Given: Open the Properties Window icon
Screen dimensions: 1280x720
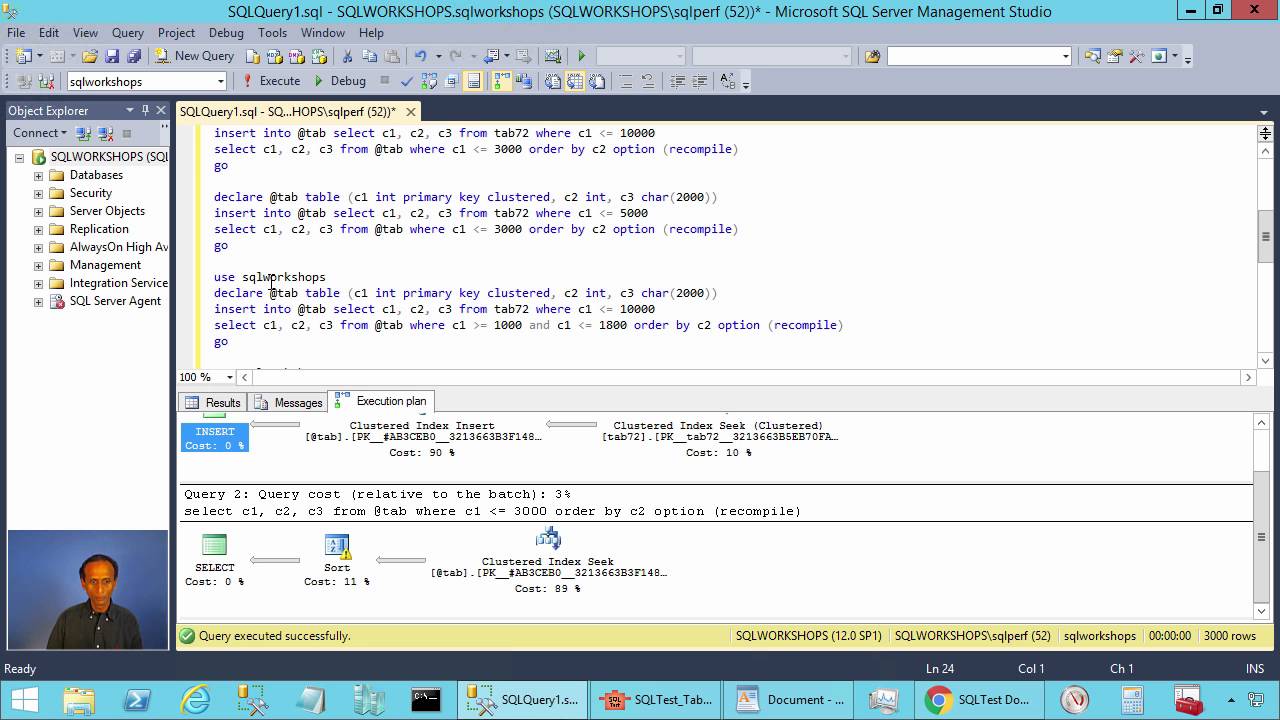Looking at the screenshot, I should coord(1114,56).
